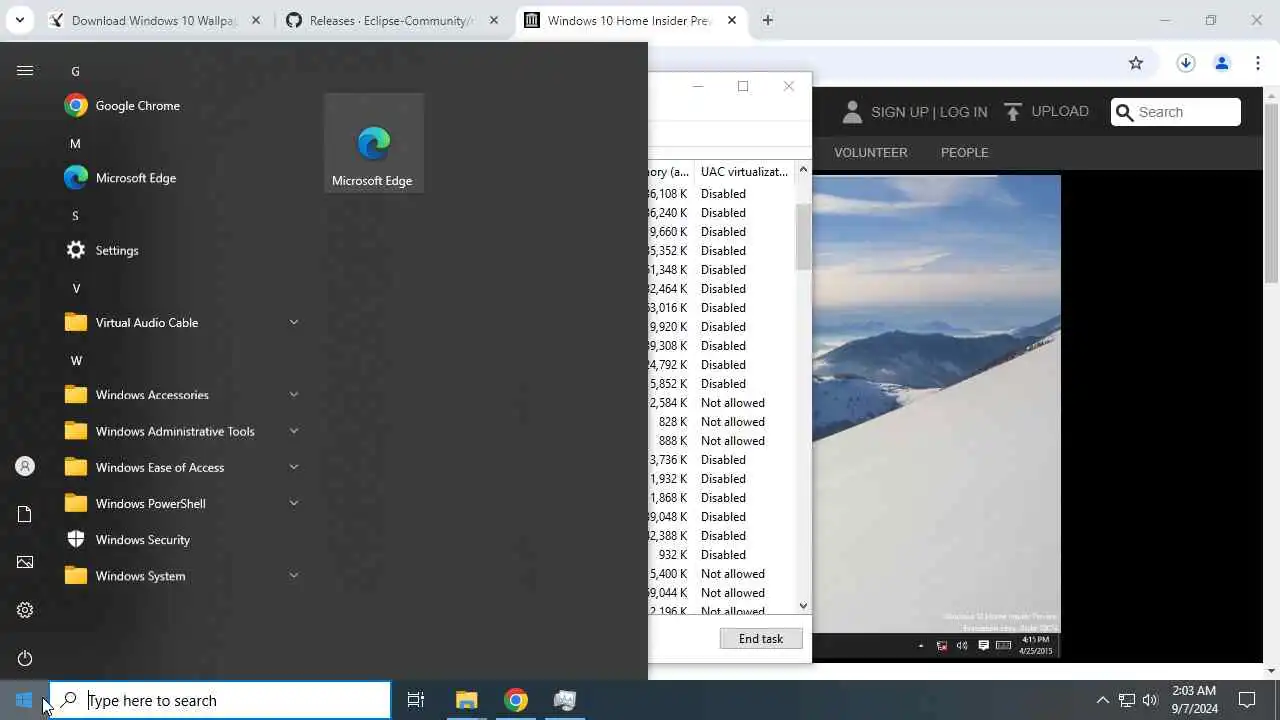
Task: Click End task in Task Manager
Action: [x=761, y=638]
